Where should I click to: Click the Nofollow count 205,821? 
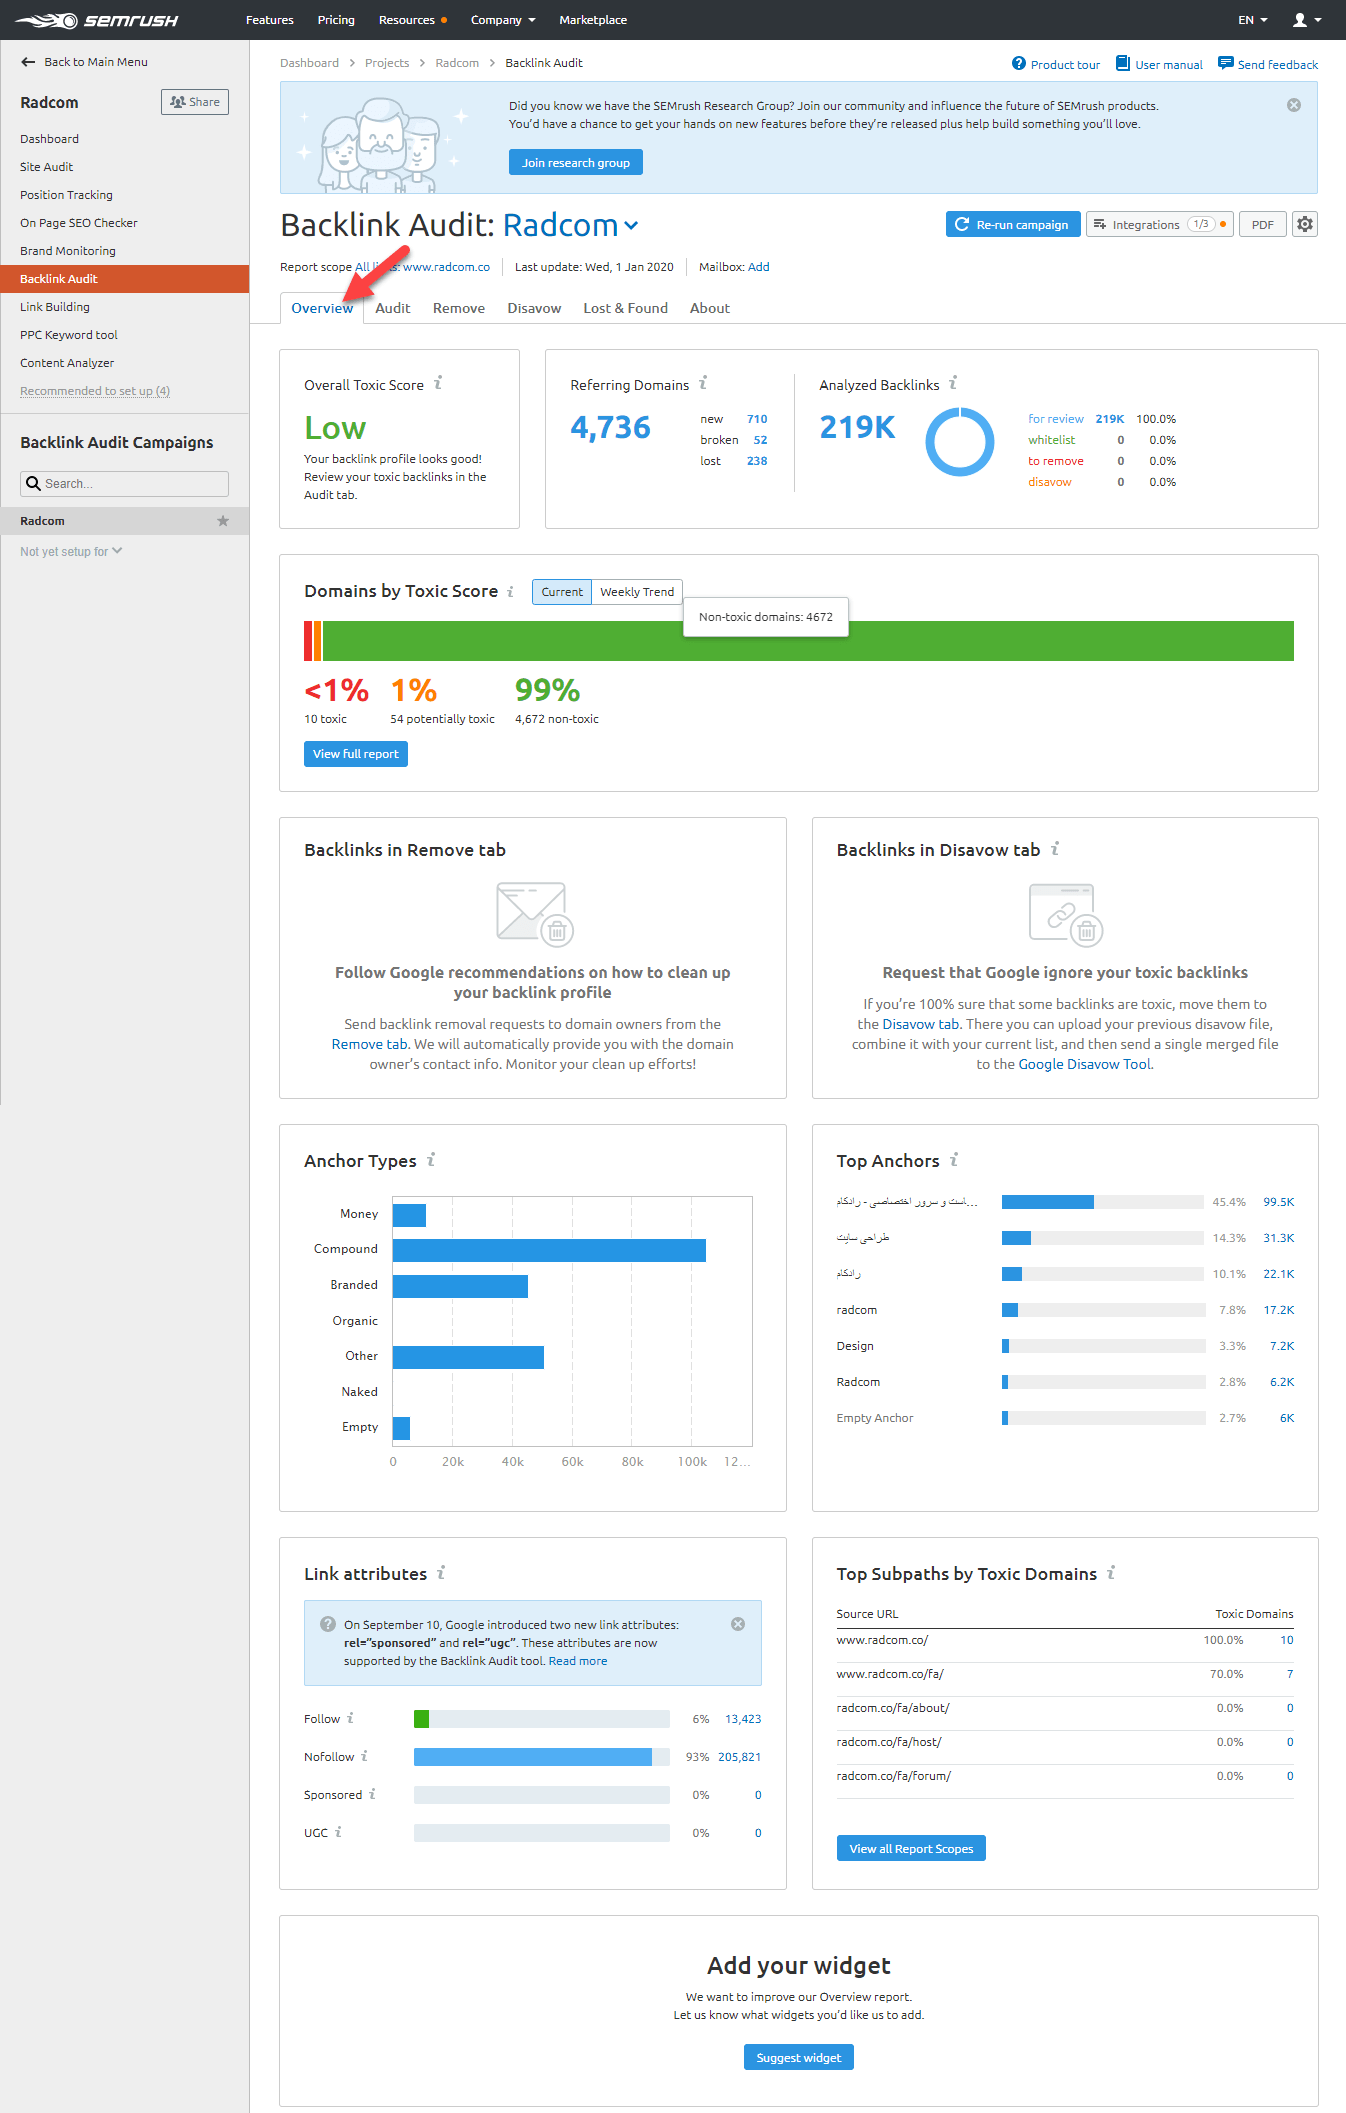click(739, 1757)
